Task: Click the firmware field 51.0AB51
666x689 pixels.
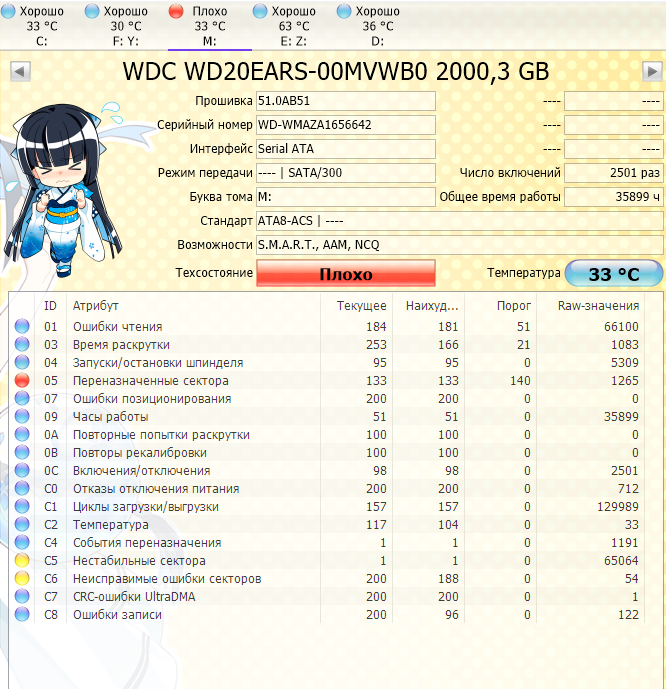Action: [x=346, y=101]
